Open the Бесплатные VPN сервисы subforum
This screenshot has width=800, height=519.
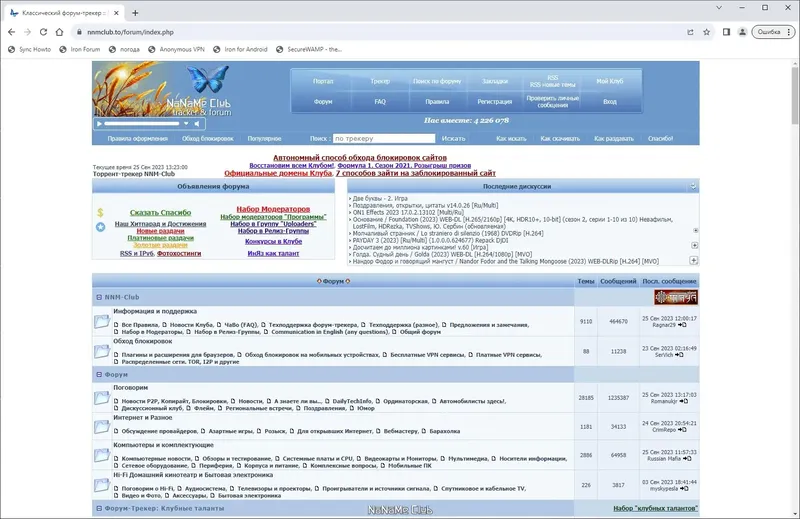click(427, 355)
